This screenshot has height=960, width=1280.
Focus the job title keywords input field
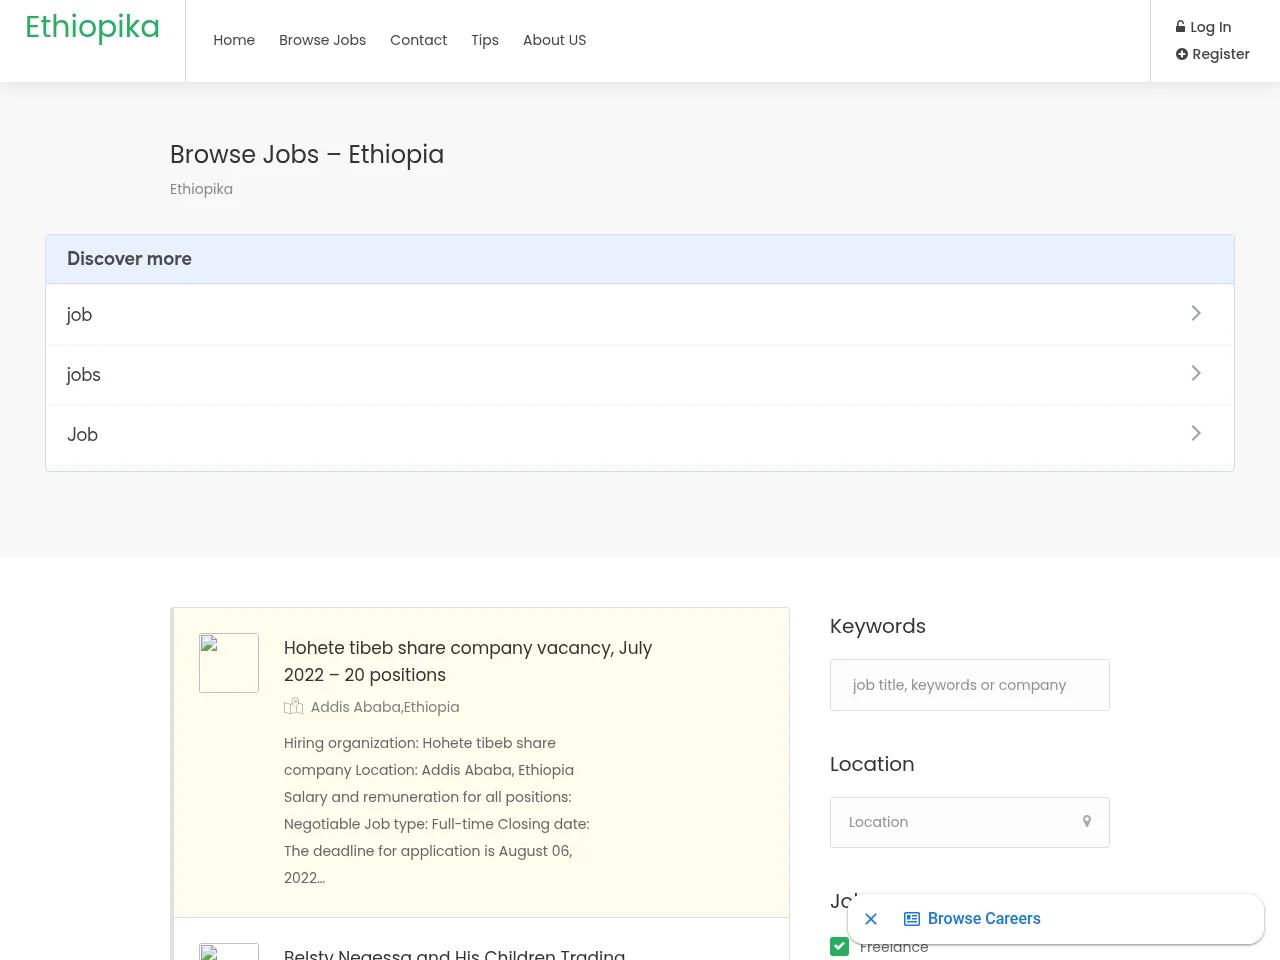(970, 685)
